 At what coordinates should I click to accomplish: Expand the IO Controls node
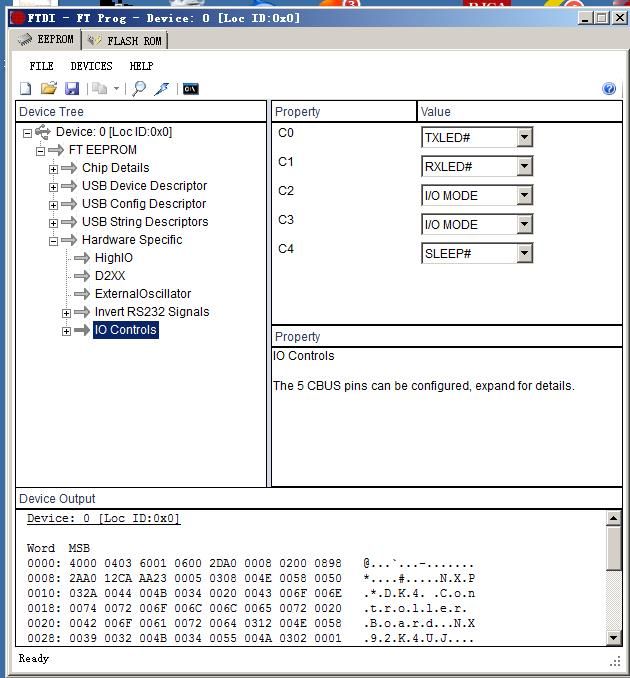pyautogui.click(x=66, y=331)
